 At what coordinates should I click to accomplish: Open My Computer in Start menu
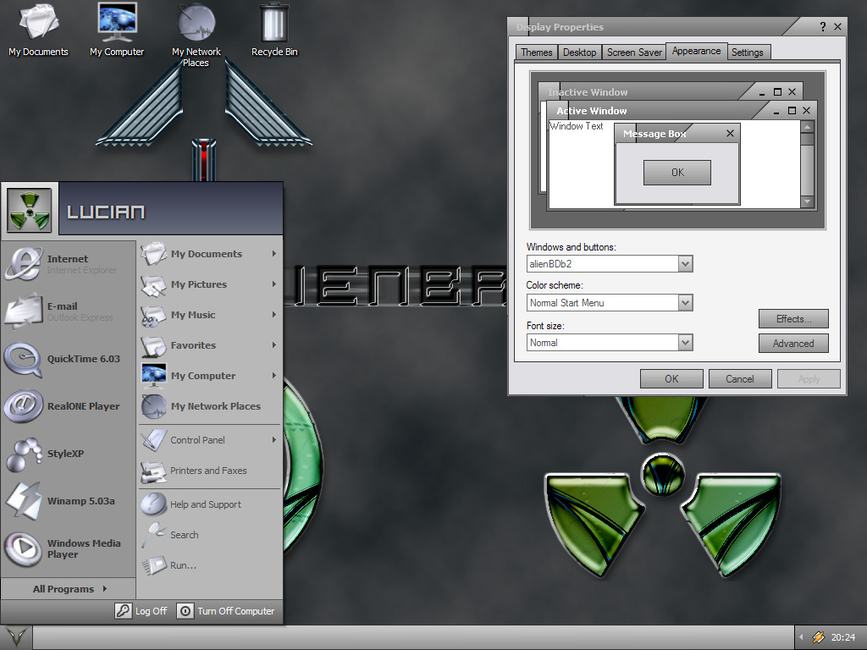[210, 375]
